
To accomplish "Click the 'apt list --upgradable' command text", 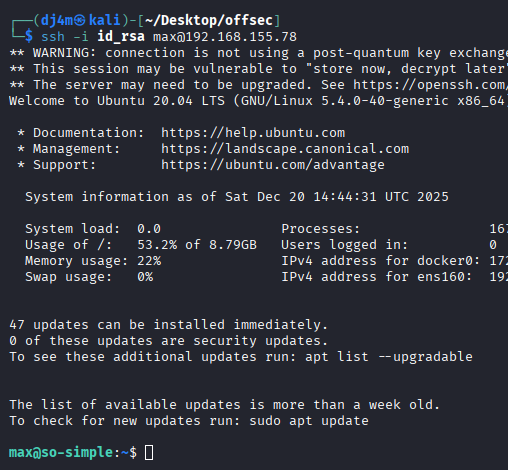I will [x=389, y=357].
